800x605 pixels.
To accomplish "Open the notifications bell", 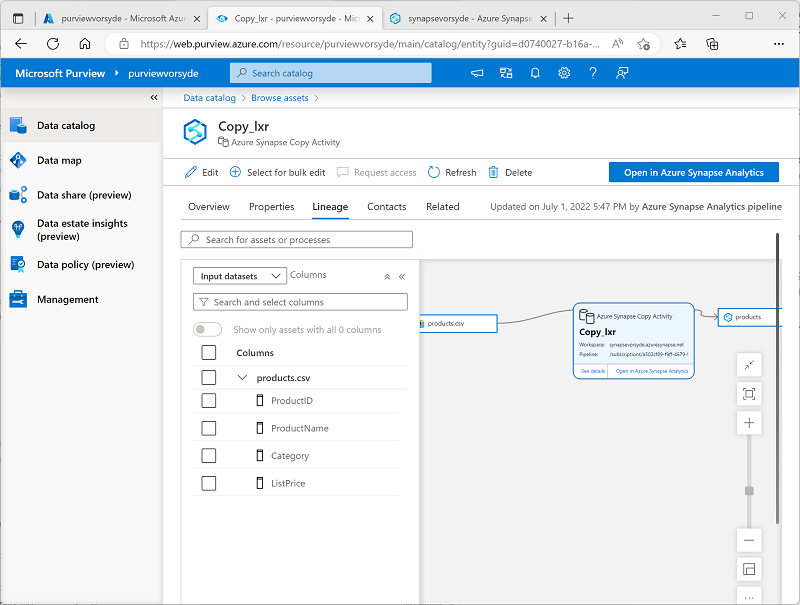I will (x=535, y=73).
